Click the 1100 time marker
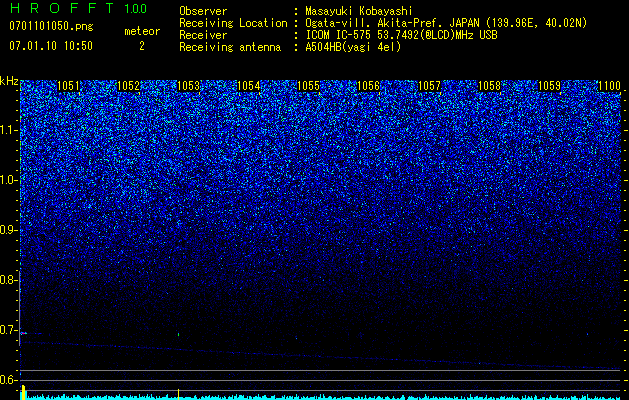The width and height of the screenshot is (629, 400). point(609,86)
